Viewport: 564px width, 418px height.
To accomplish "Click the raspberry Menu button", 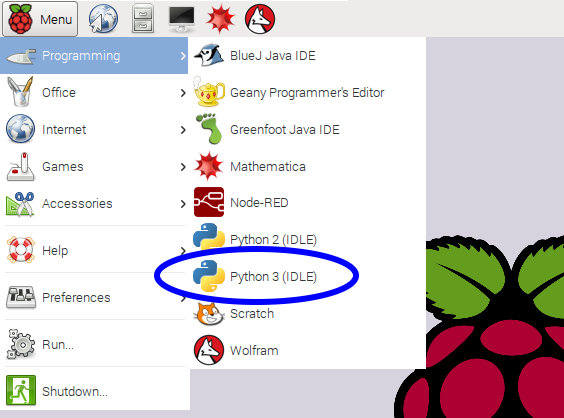I will point(40,19).
